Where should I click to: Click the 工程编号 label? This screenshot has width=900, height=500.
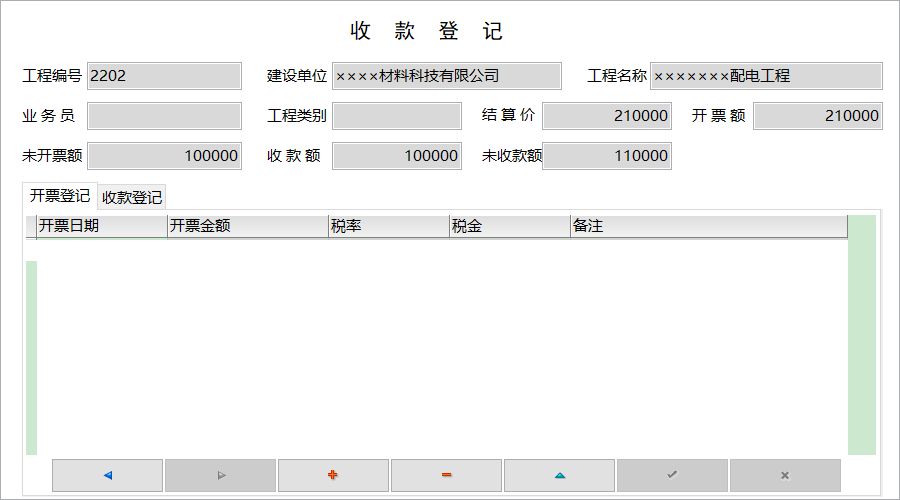click(52, 76)
